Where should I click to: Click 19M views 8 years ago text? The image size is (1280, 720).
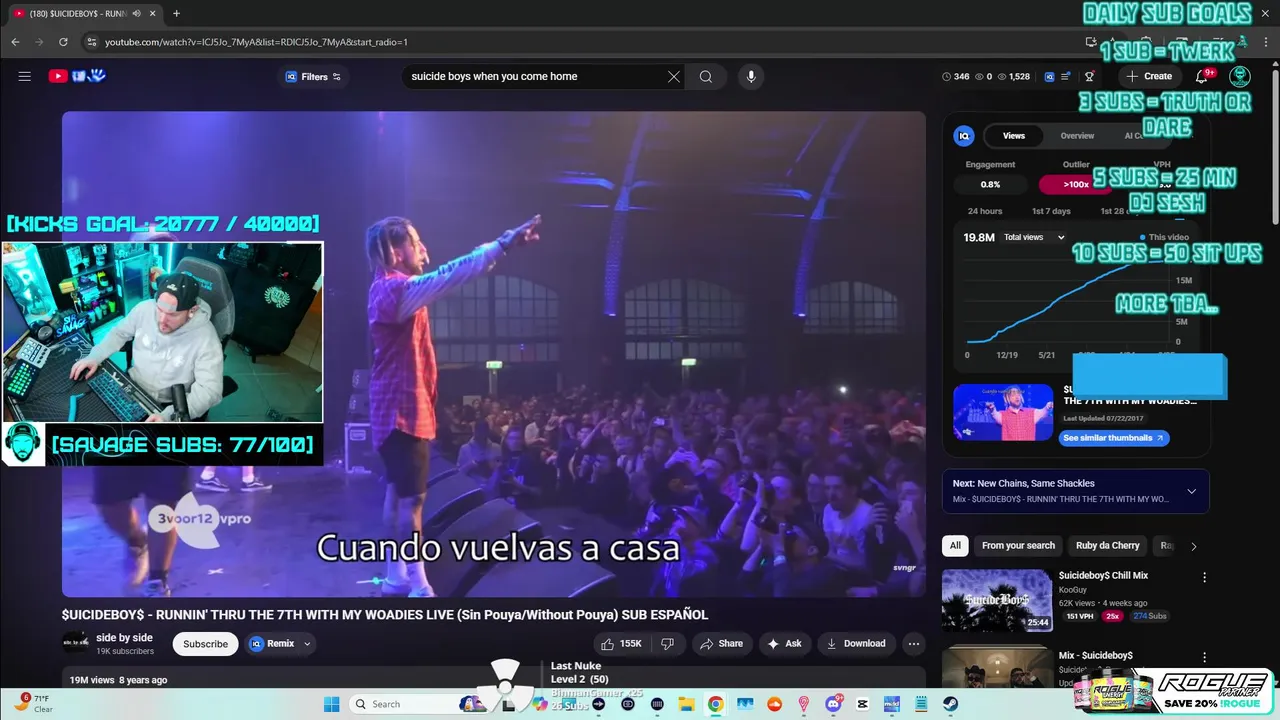118,680
